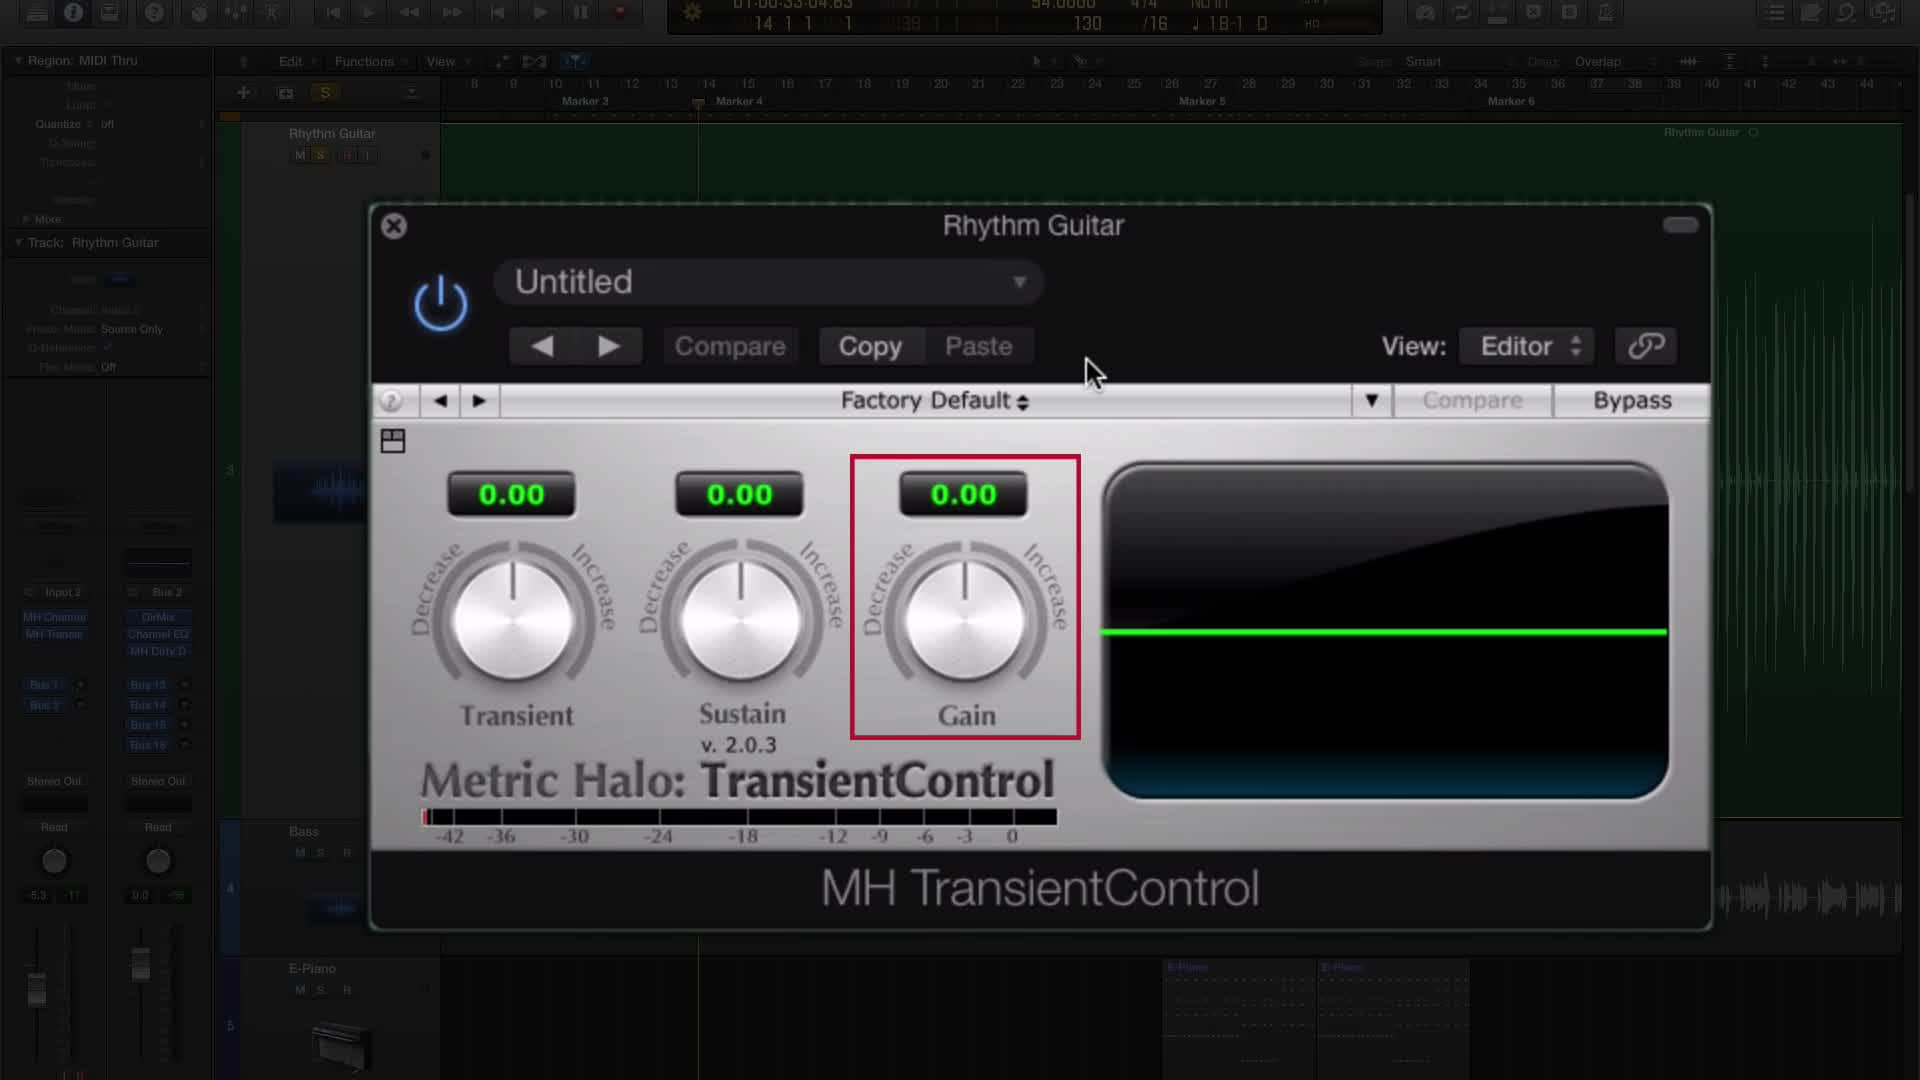Viewport: 1920px width, 1080px height.
Task: Open the black triangle preset options menu
Action: [x=1372, y=401]
